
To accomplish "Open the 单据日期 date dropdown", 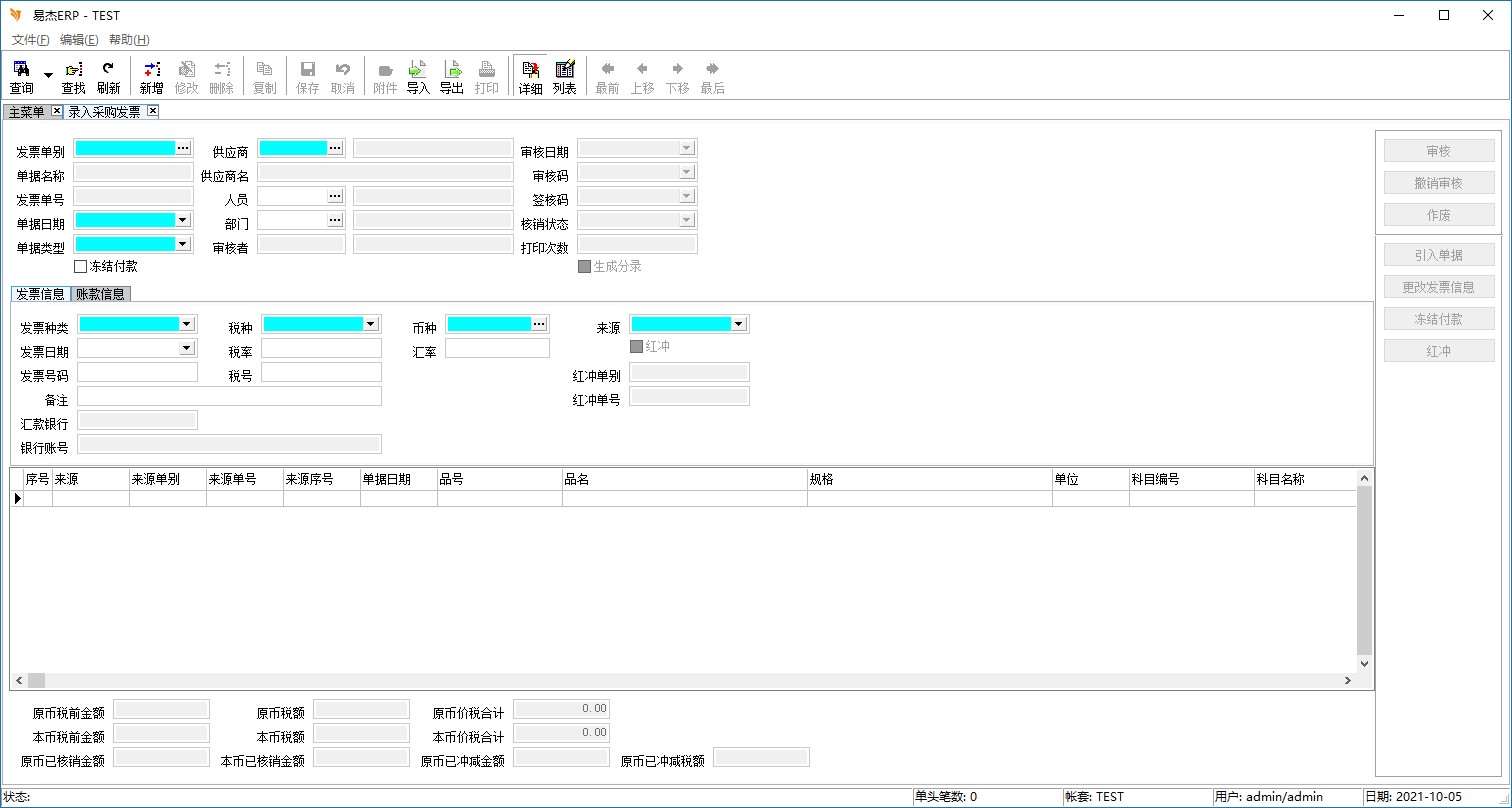I will point(183,220).
